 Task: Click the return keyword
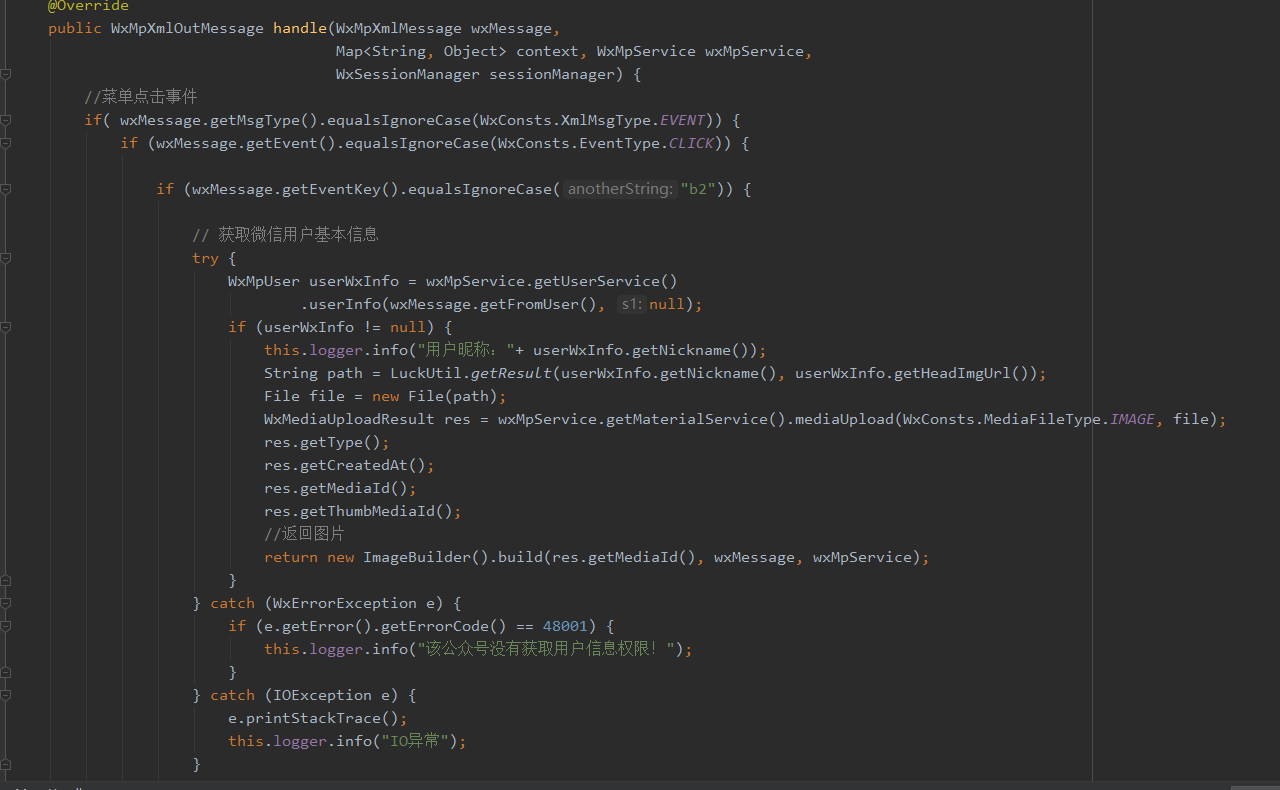pos(291,557)
